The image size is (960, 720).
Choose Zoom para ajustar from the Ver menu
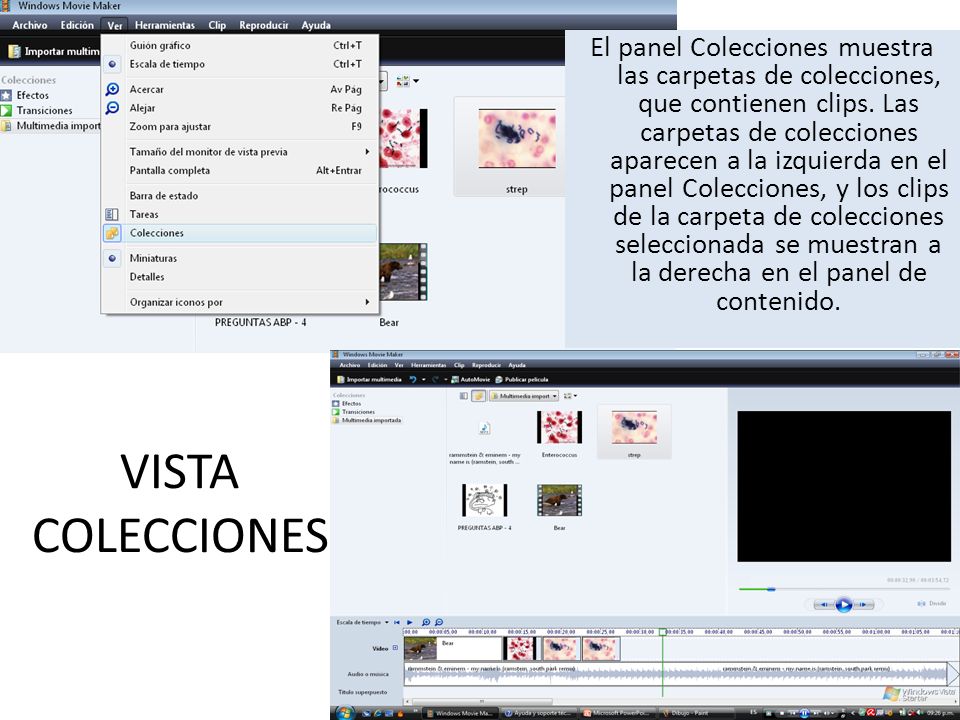click(x=240, y=127)
